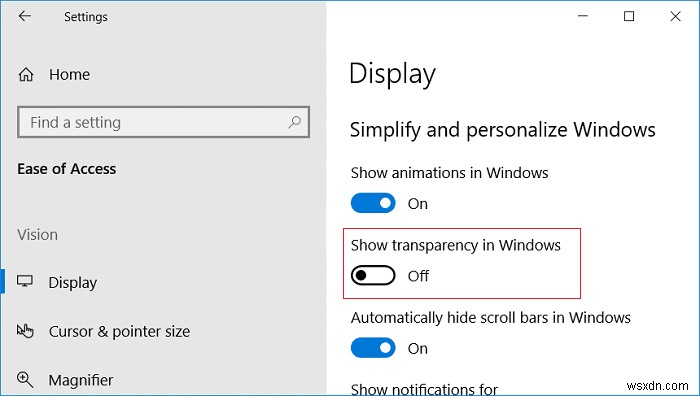Click the Simplify and personalize Windows heading
Screen dimensions: 700x396
pos(503,130)
